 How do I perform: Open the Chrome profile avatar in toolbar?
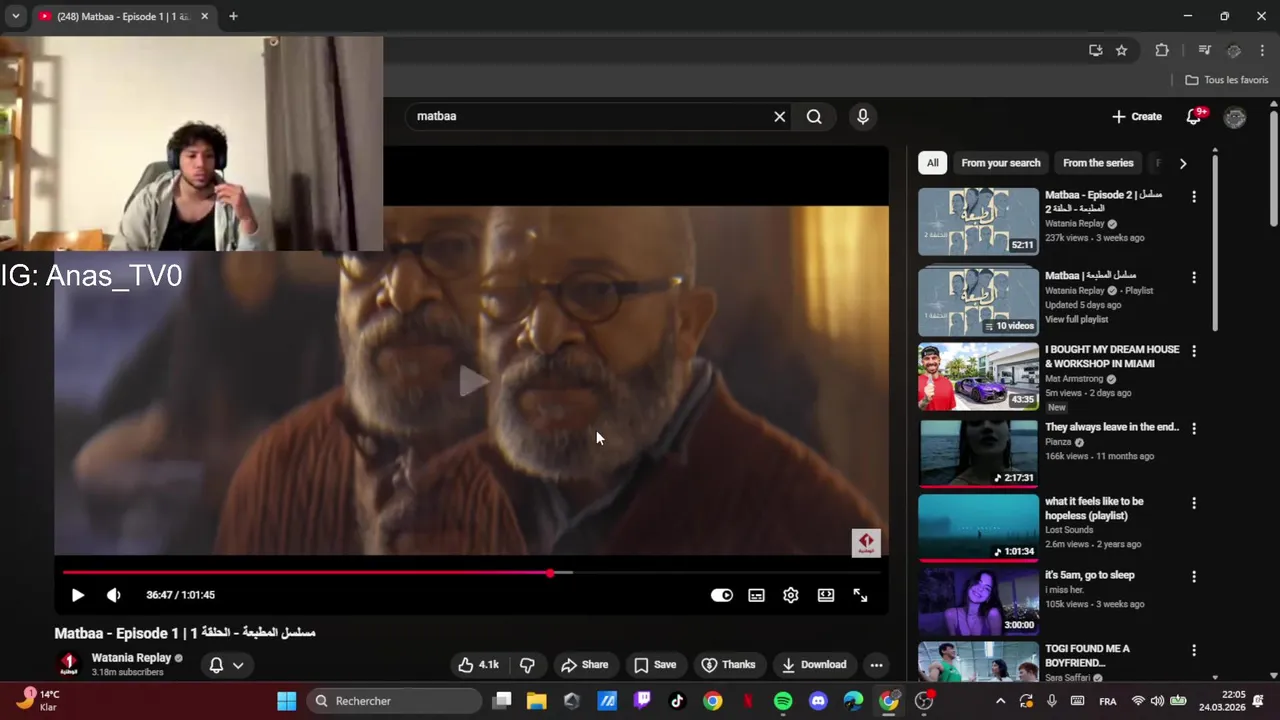[1234, 50]
